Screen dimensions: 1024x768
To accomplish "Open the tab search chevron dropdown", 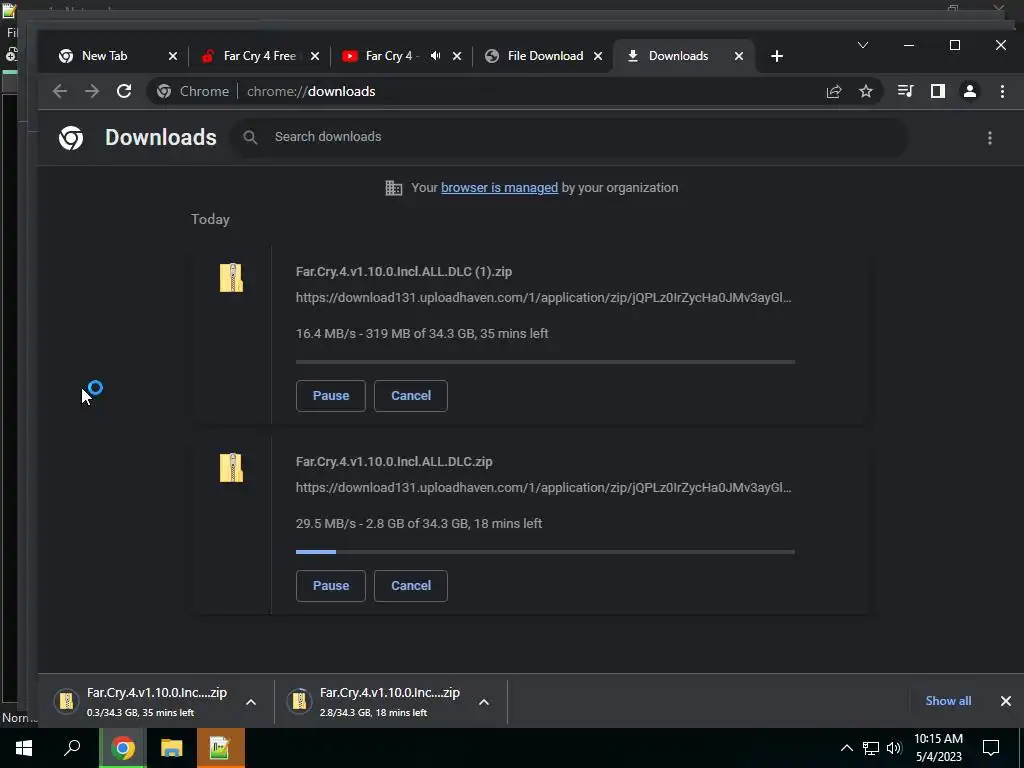I will pyautogui.click(x=863, y=45).
